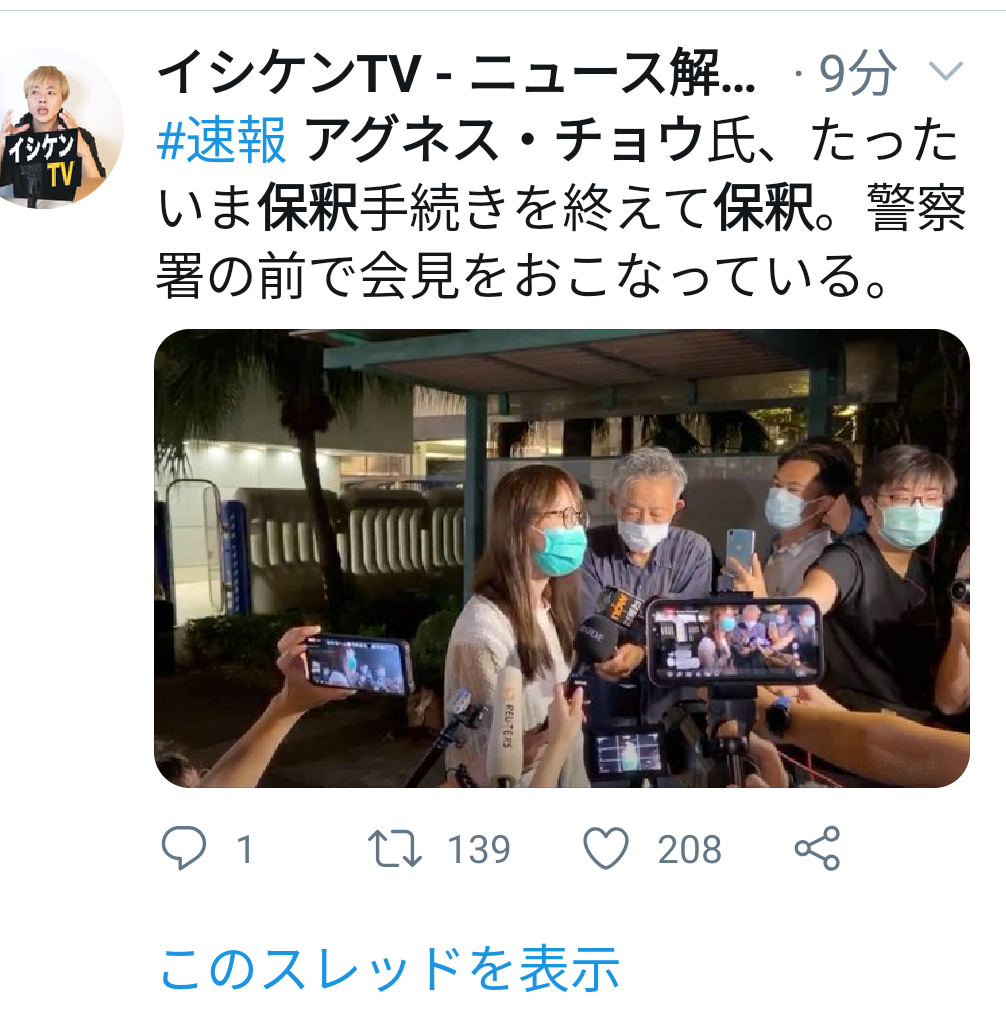This screenshot has height=1029, width=1006.
Task: Open the イシケンTV profile avatar
Action: click(x=58, y=129)
